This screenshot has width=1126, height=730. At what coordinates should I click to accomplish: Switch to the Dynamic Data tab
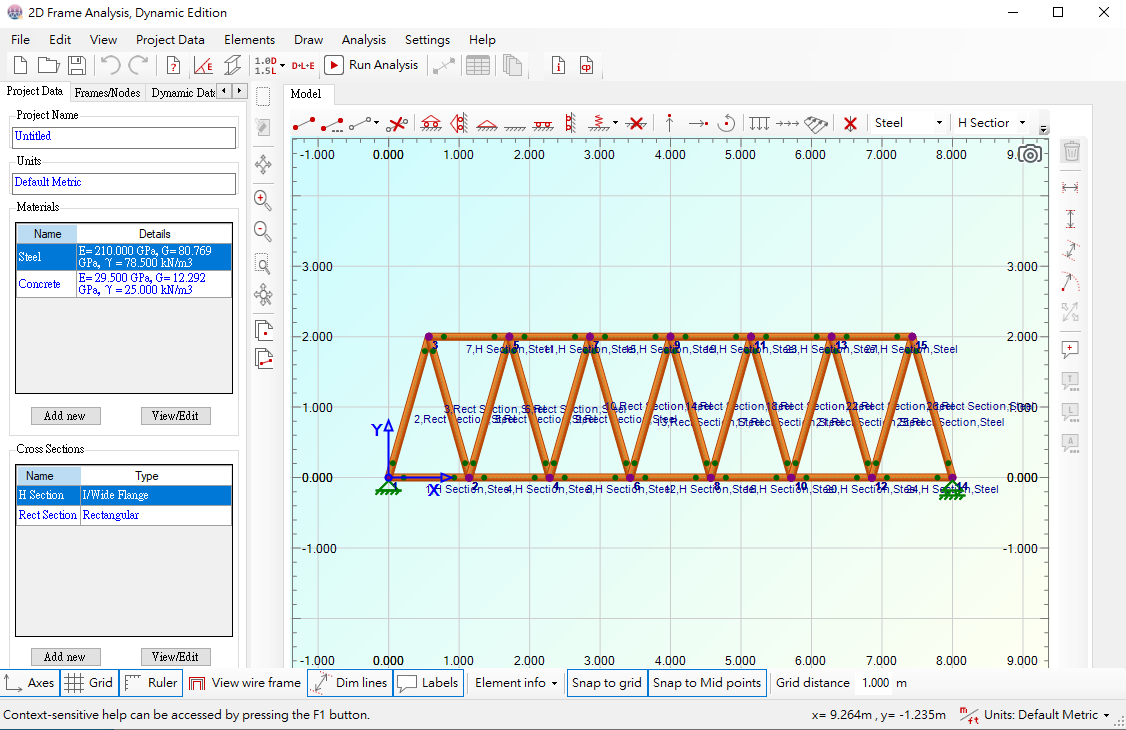coord(182,93)
